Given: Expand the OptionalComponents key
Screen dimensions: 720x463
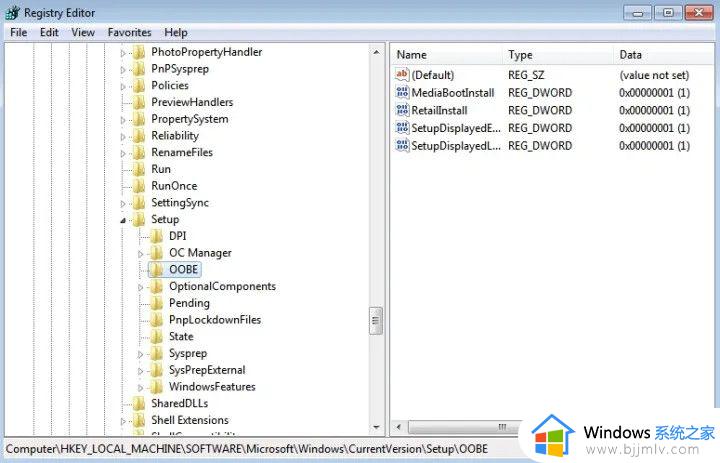Looking at the screenshot, I should 141,288.
